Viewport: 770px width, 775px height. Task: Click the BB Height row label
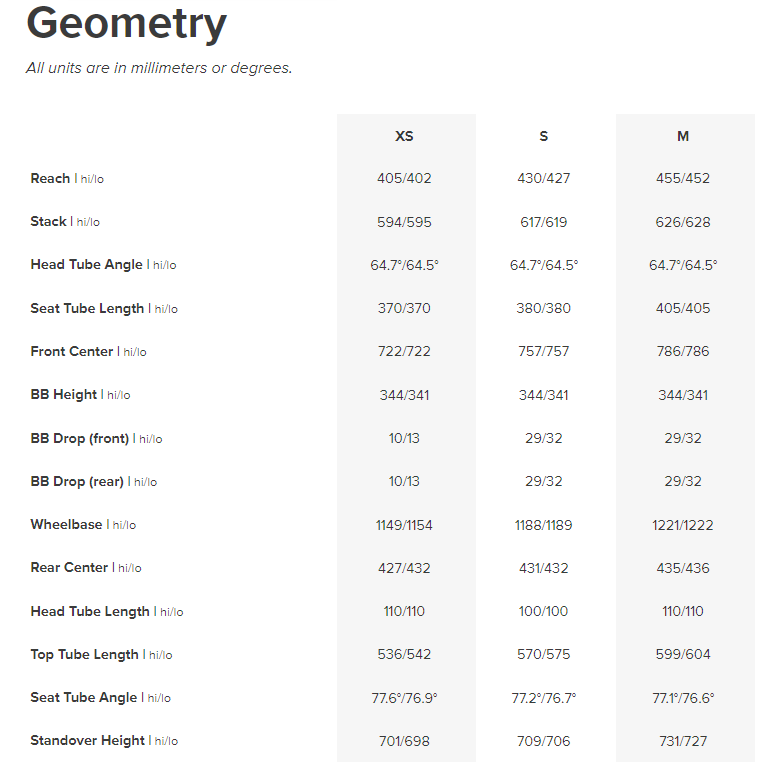click(x=64, y=394)
